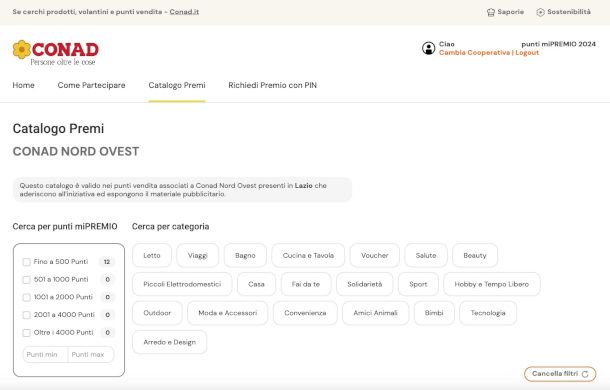
Task: Select the Bimbi category
Action: (434, 313)
